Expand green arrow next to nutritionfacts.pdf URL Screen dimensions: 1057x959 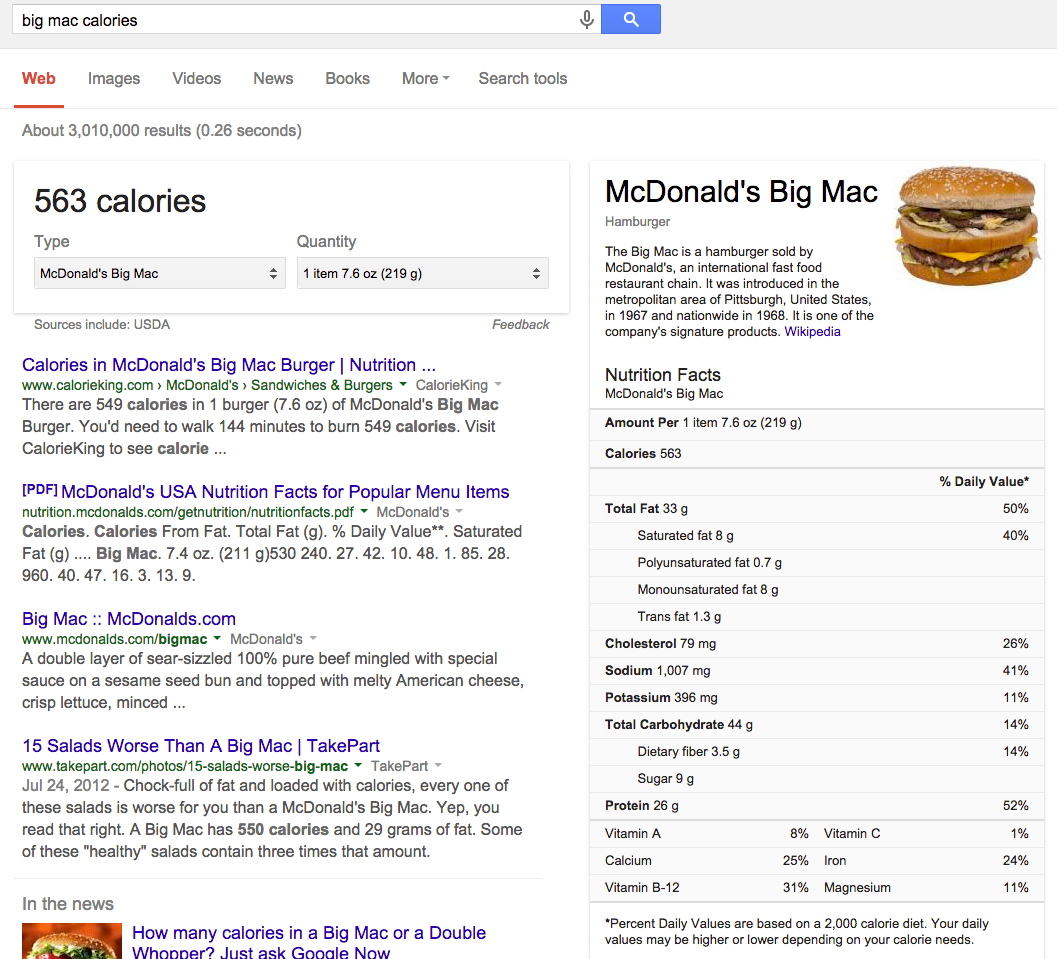click(x=364, y=512)
